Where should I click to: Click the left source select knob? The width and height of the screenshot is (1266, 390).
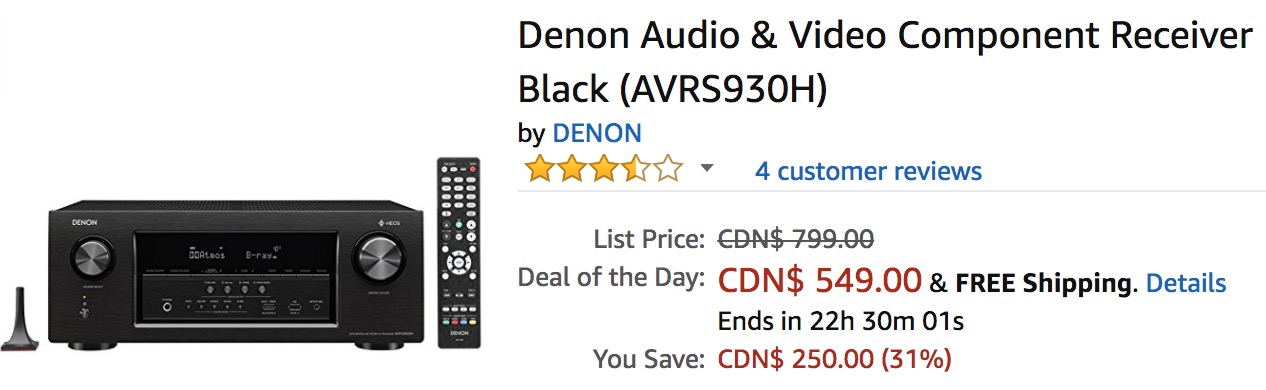point(93,259)
